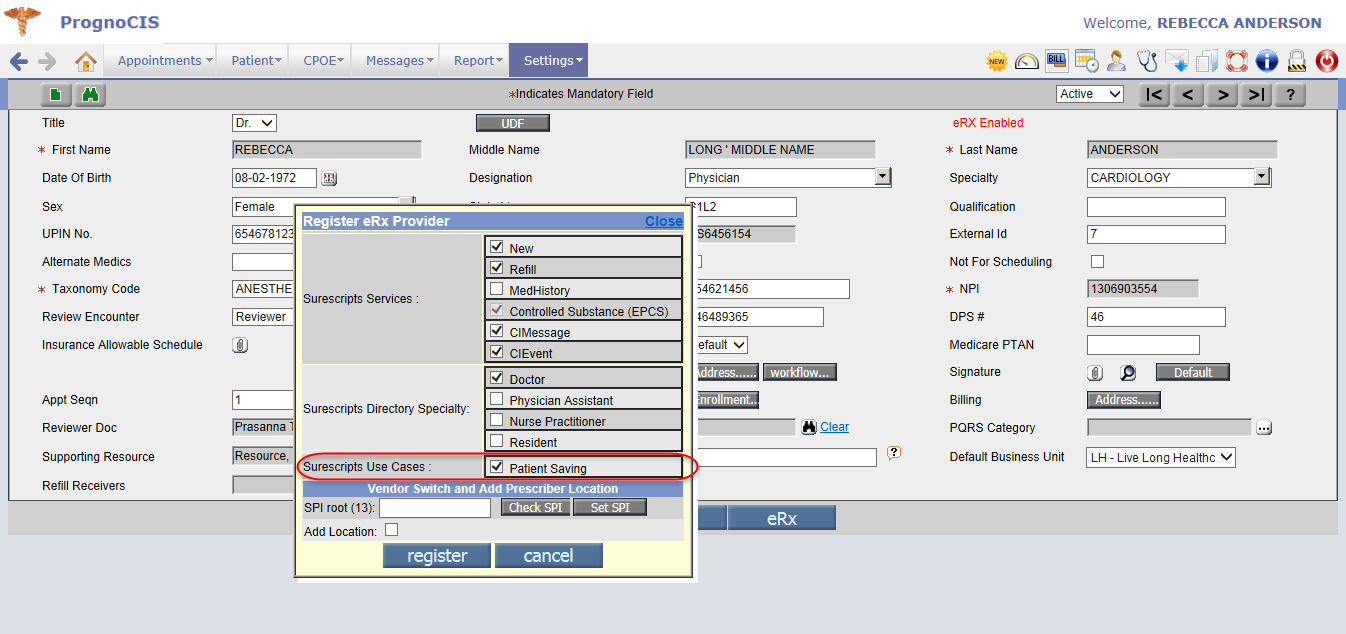Viewport: 1346px width, 634px height.
Task: Click the Check SPI button
Action: [x=535, y=507]
